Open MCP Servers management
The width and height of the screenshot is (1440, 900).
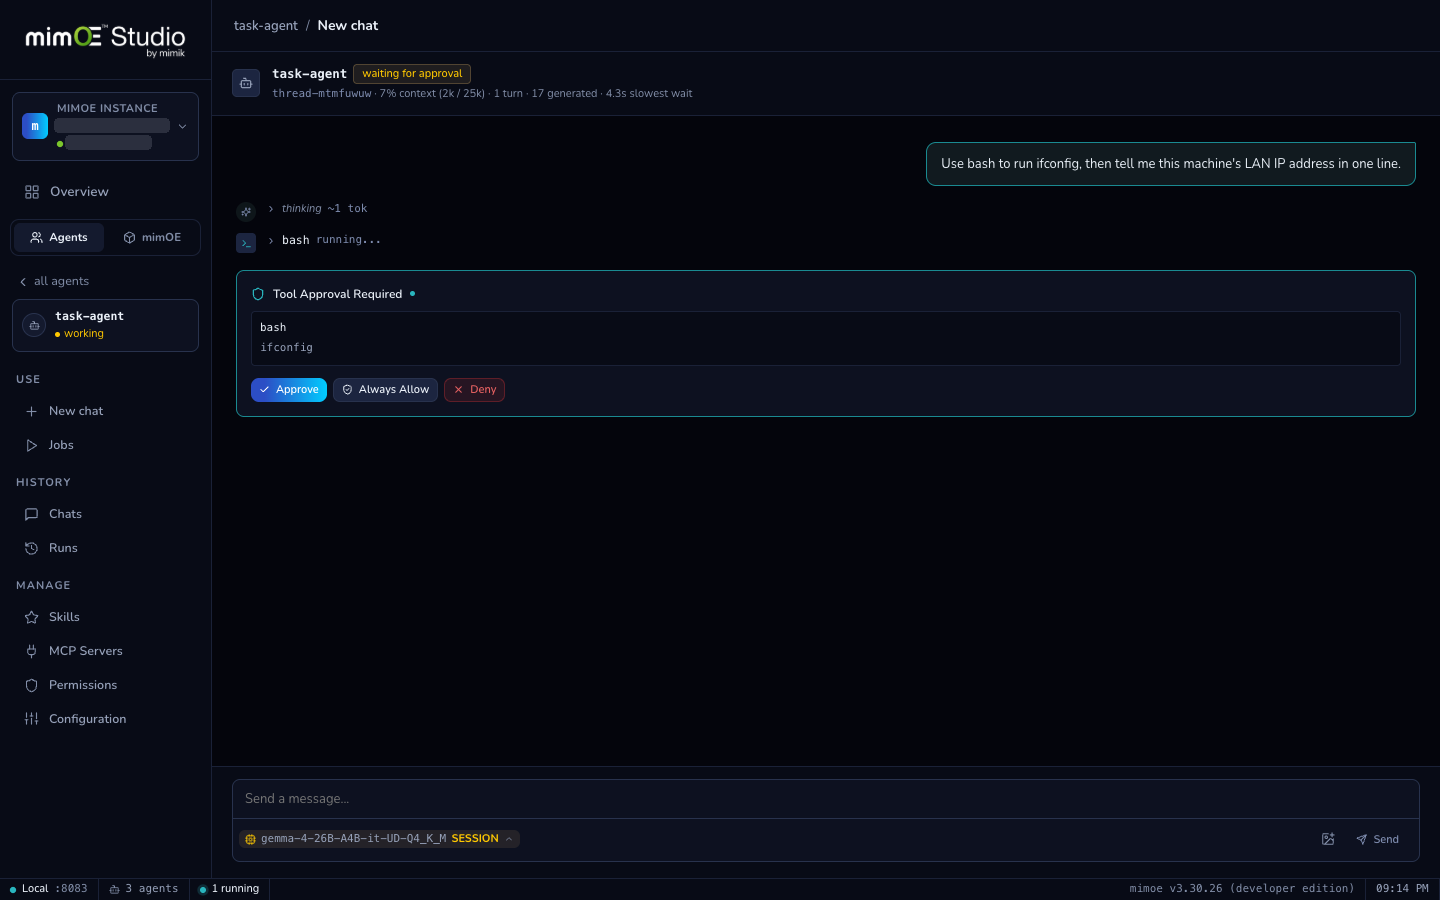click(x=105, y=651)
